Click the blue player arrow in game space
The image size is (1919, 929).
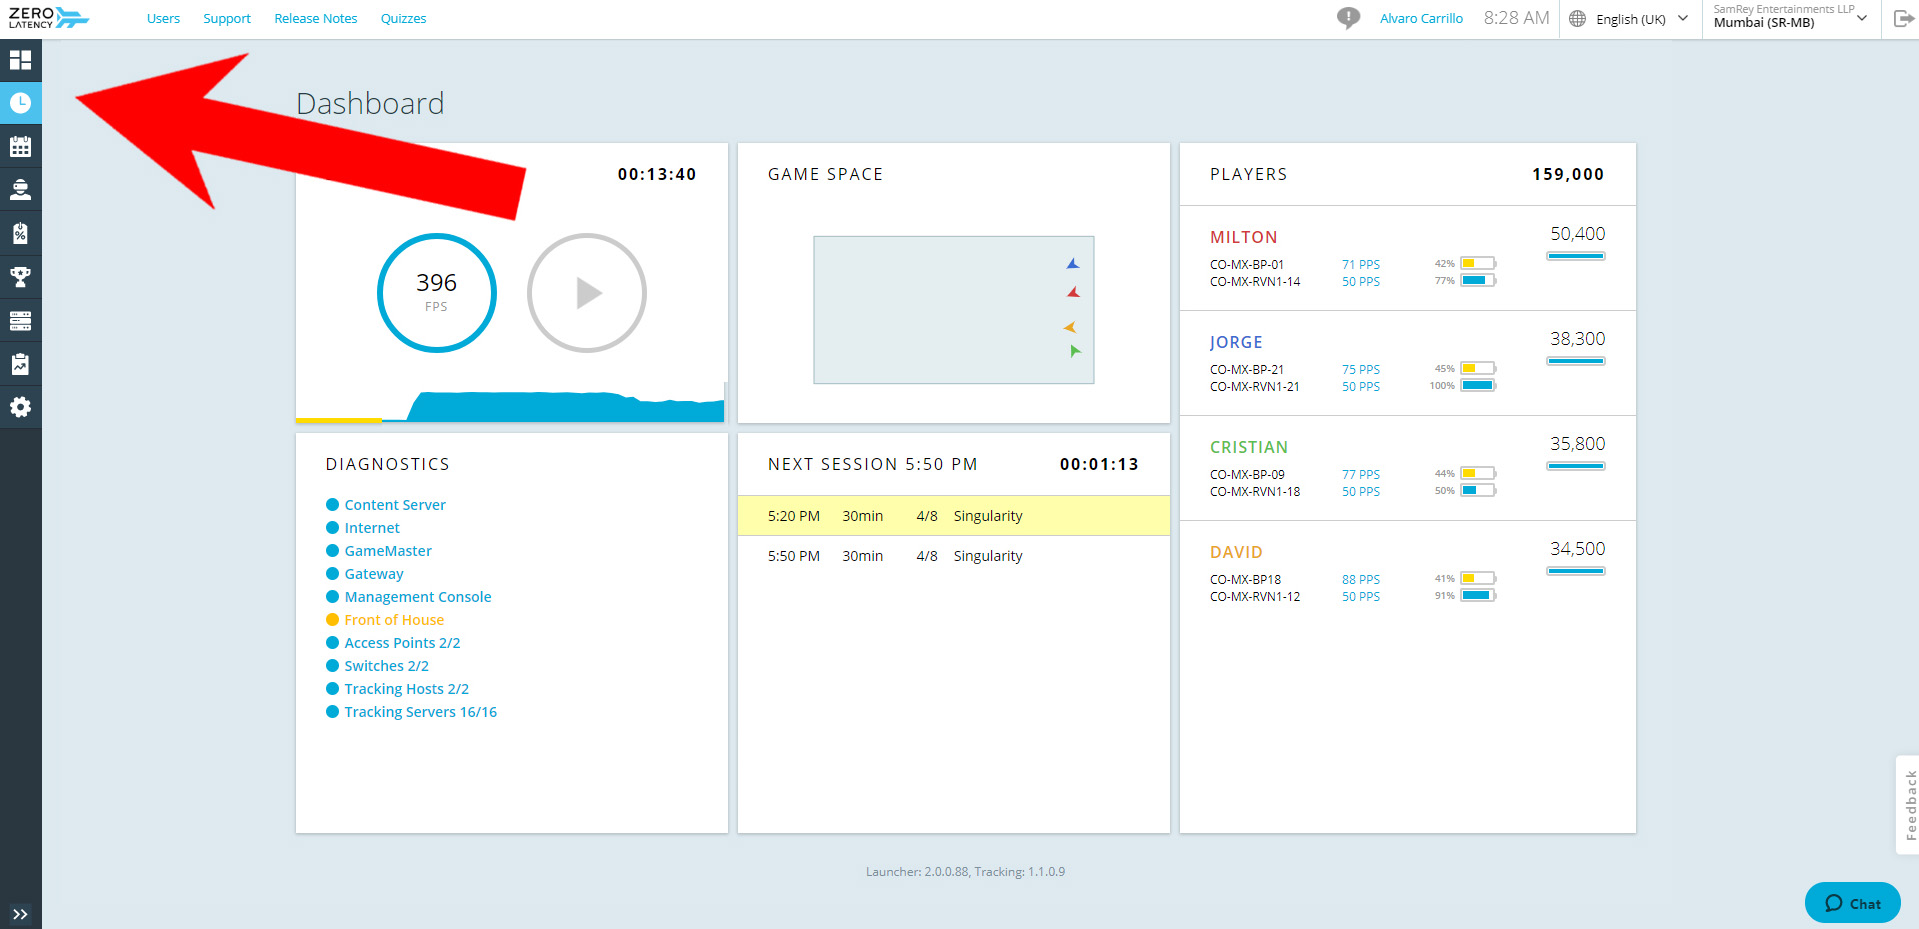pos(1073,264)
